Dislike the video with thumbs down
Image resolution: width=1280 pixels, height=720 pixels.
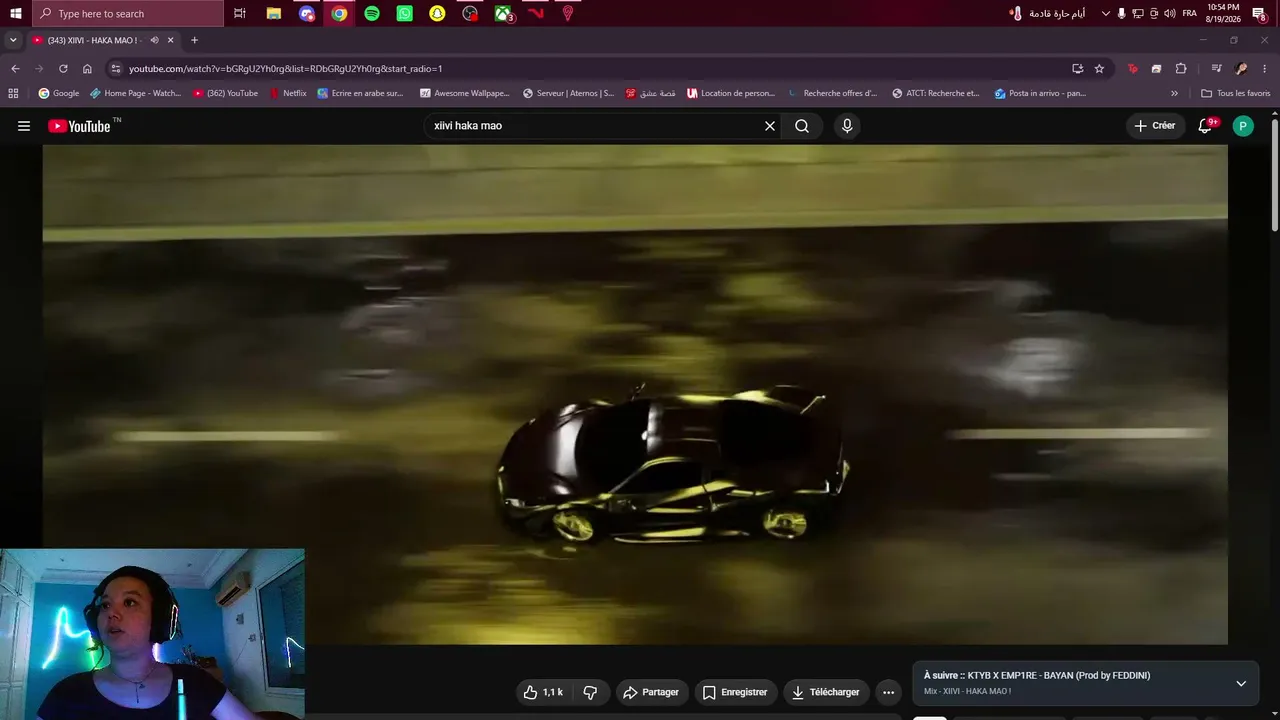click(590, 692)
